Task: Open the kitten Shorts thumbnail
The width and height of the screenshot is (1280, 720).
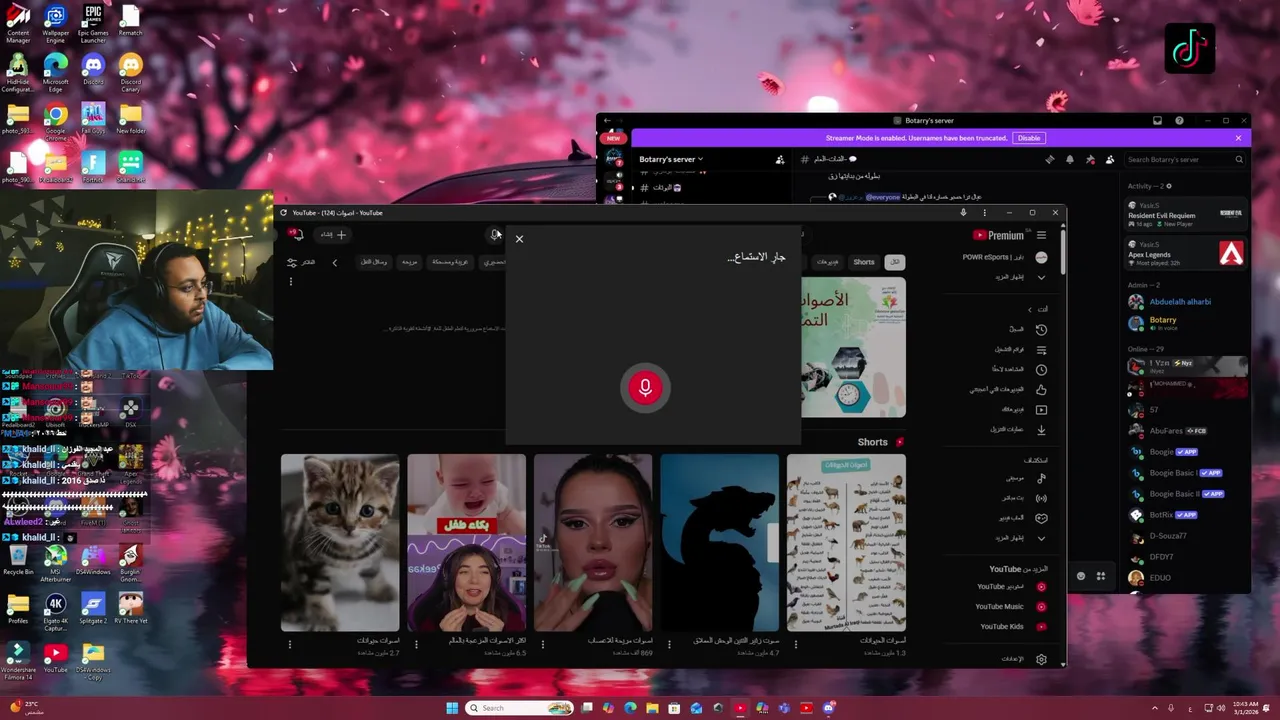Action: pyautogui.click(x=340, y=543)
